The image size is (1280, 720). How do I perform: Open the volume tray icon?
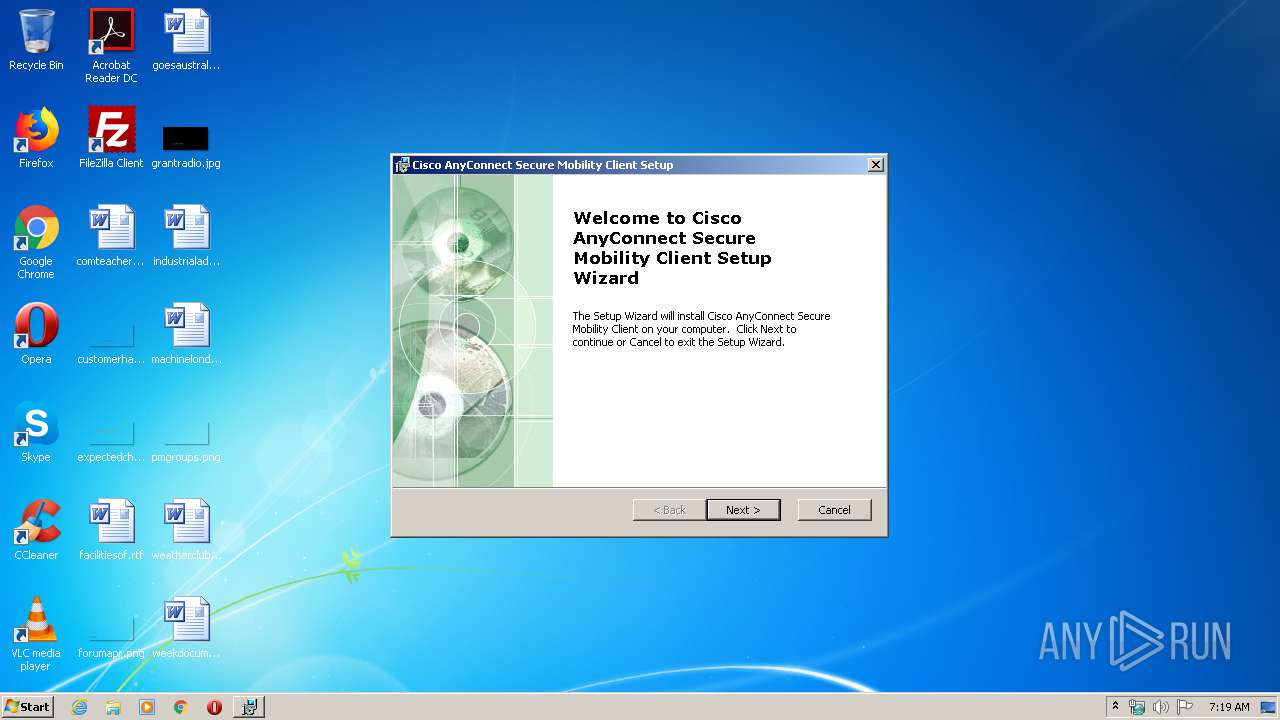tap(1161, 707)
